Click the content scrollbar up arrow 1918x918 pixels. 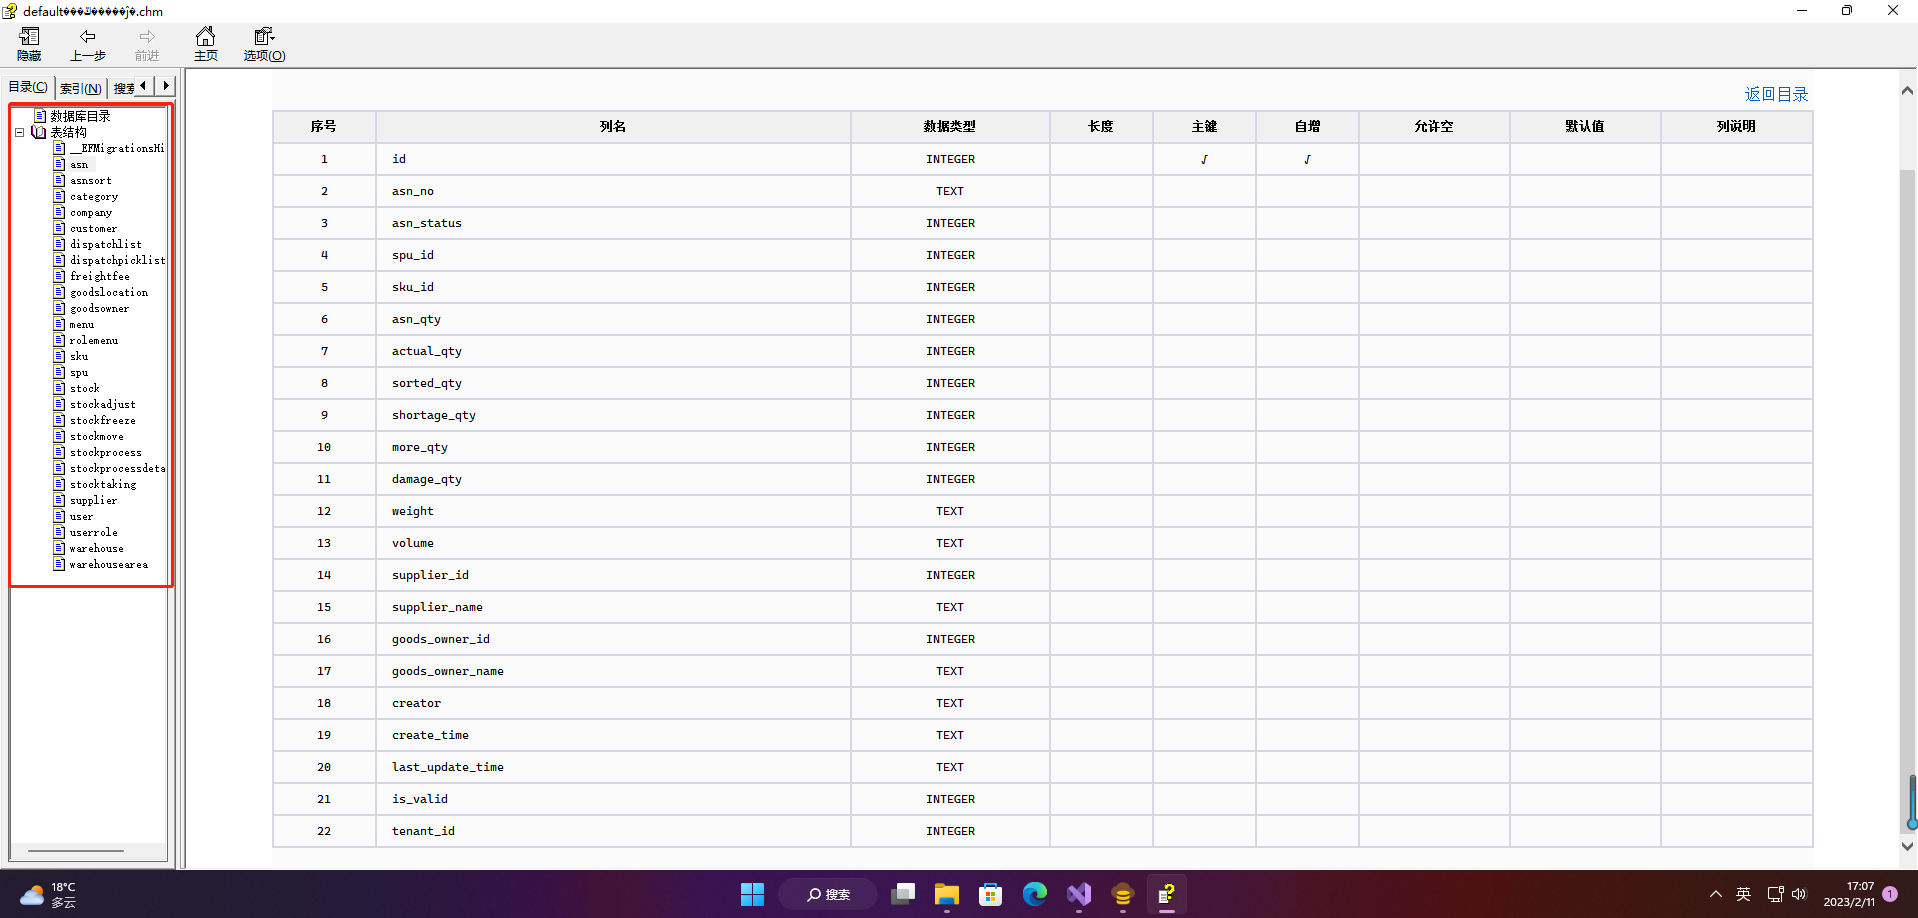1907,91
